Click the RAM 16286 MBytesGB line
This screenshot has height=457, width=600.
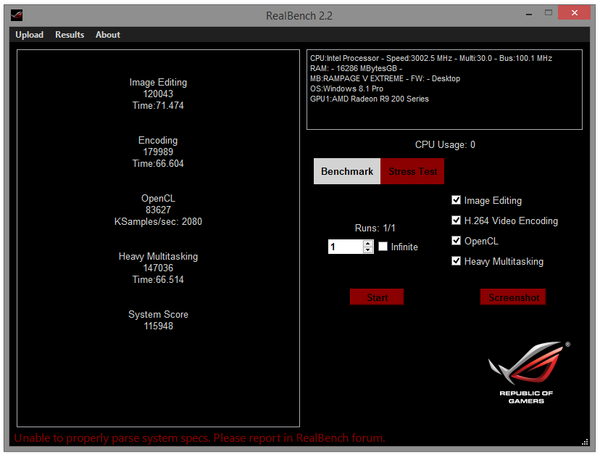[x=356, y=69]
